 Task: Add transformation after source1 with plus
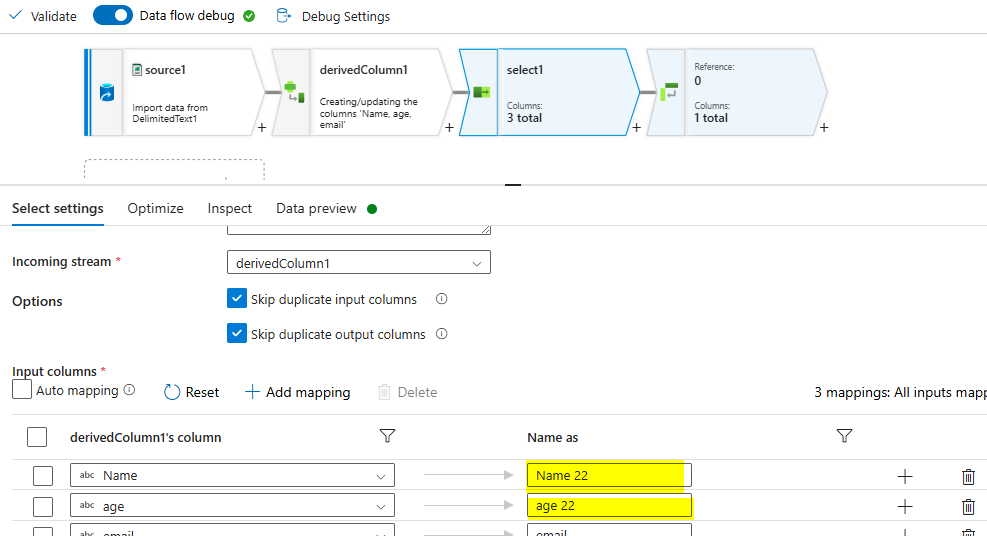(x=262, y=128)
